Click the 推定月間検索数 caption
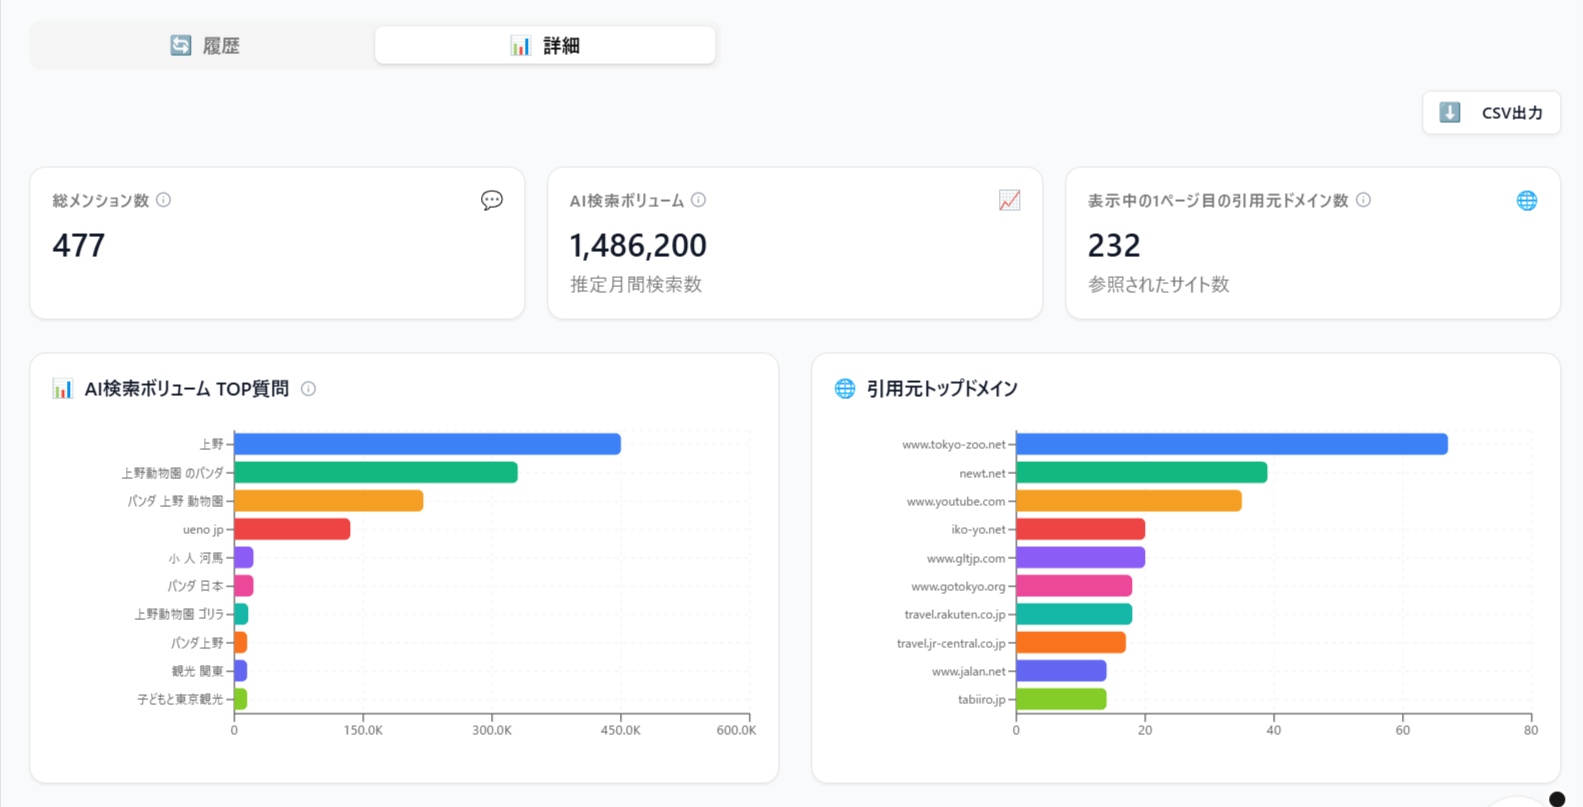The height and width of the screenshot is (807, 1583). [636, 285]
